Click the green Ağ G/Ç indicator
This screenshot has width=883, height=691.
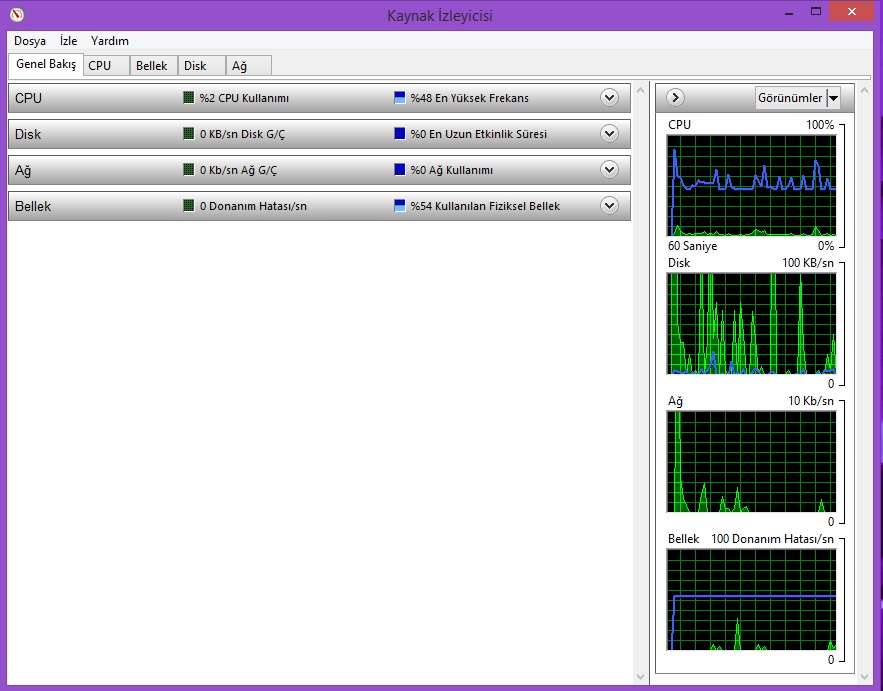click(x=189, y=170)
